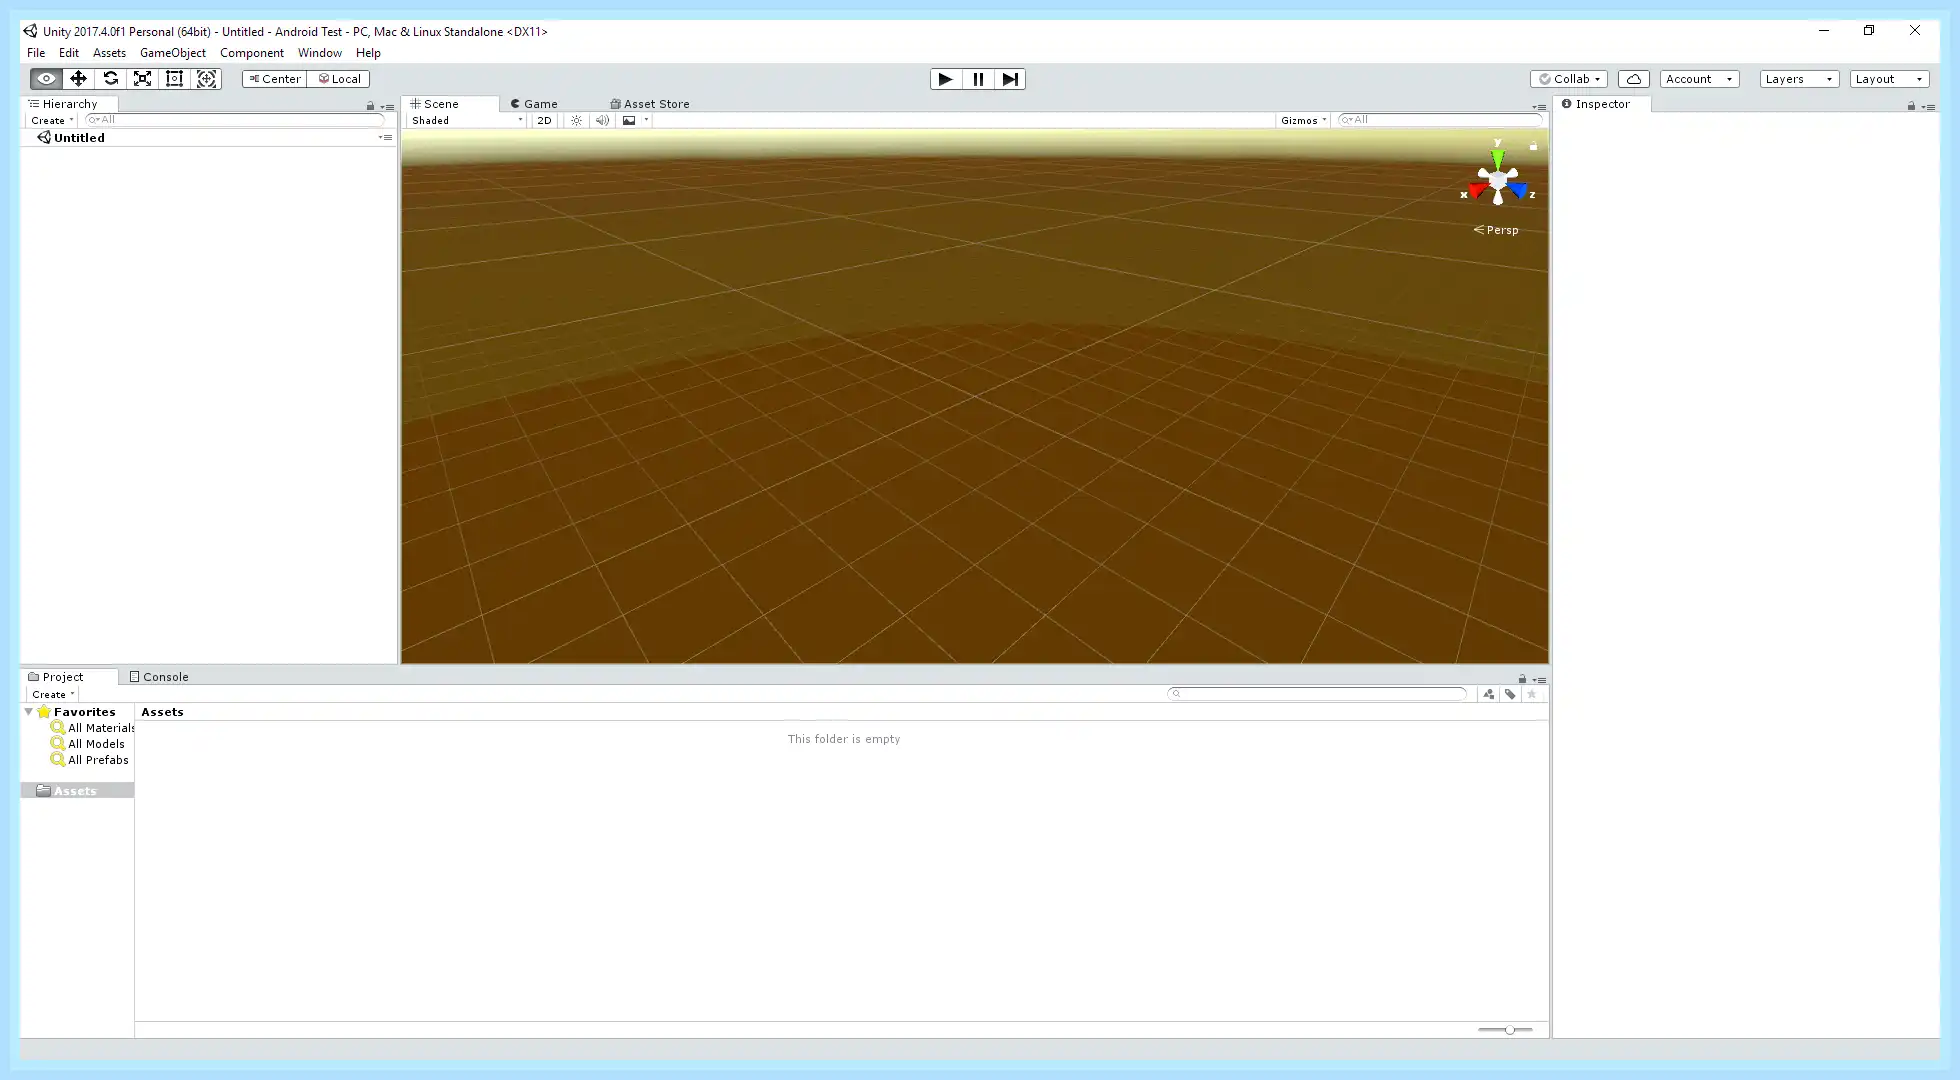The width and height of the screenshot is (1960, 1080).
Task: Click the Pause button
Action: point(978,79)
